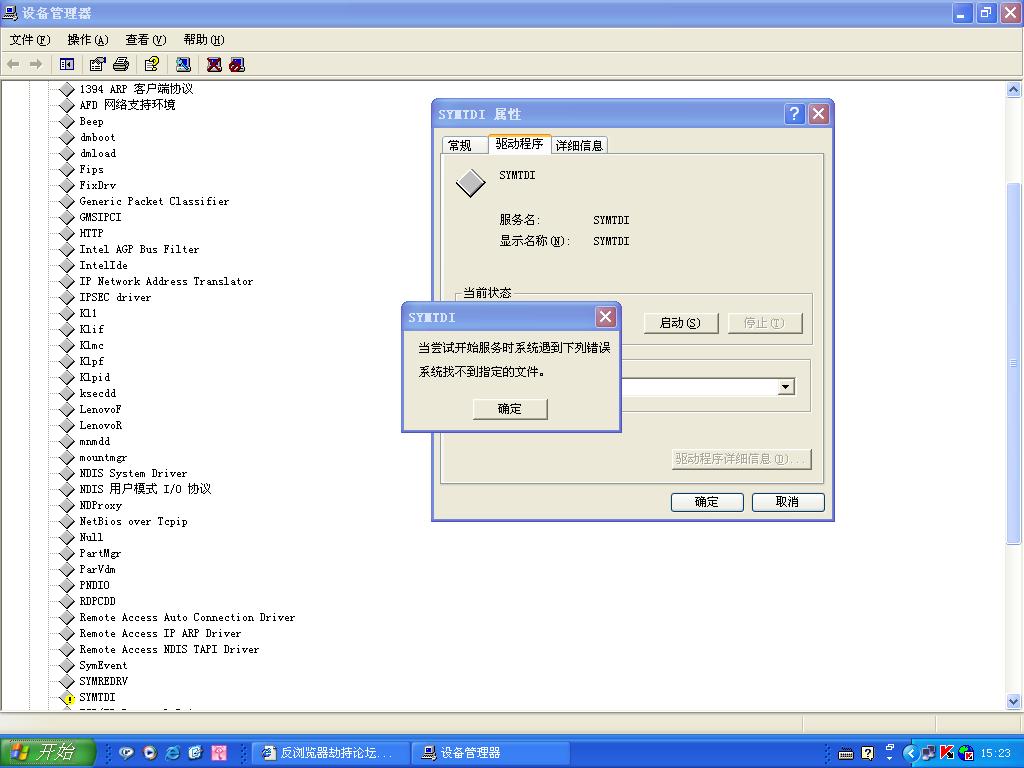Select the Beep device item
This screenshot has width=1024, height=768.
pyautogui.click(x=91, y=121)
